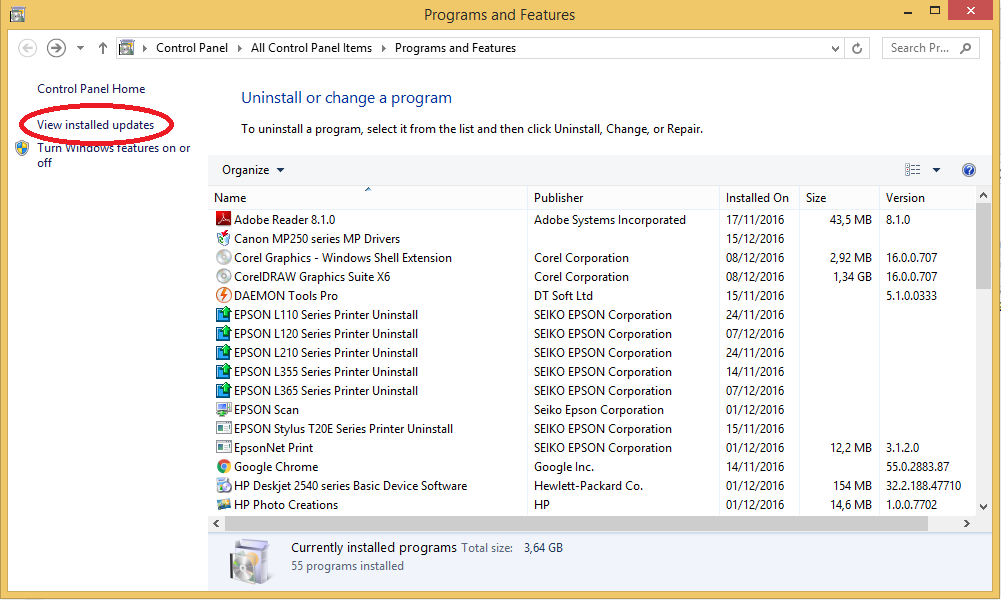Viewport: 1001px width, 600px height.
Task: Click the EPSON L365 Series Printer Uninstall icon
Action: tap(223, 390)
